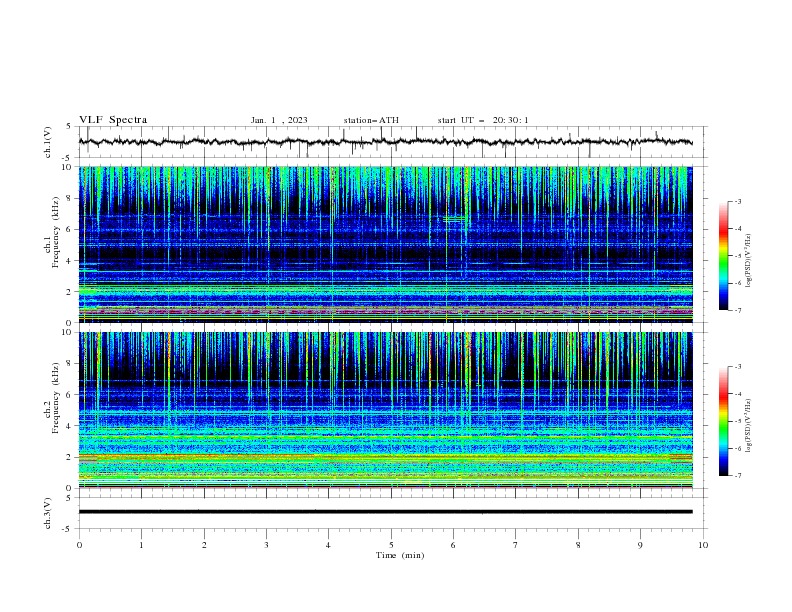Click the time axis tick label "5"

[x=391, y=545]
